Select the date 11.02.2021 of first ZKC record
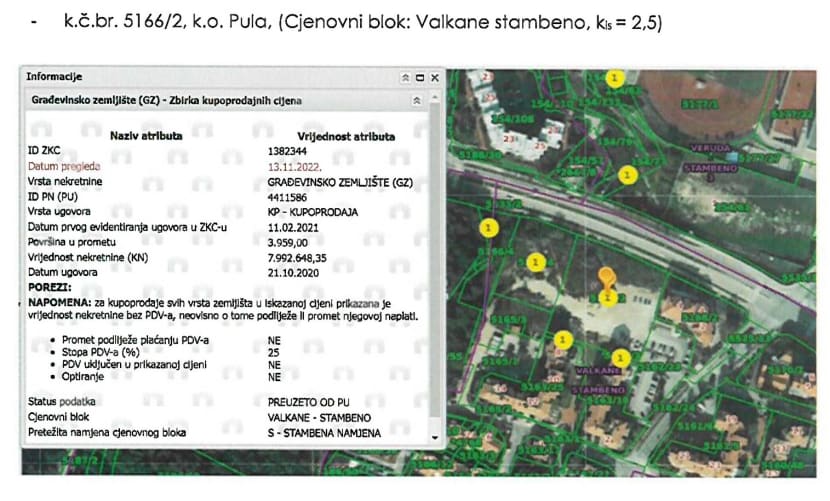The image size is (830, 501). point(293,228)
